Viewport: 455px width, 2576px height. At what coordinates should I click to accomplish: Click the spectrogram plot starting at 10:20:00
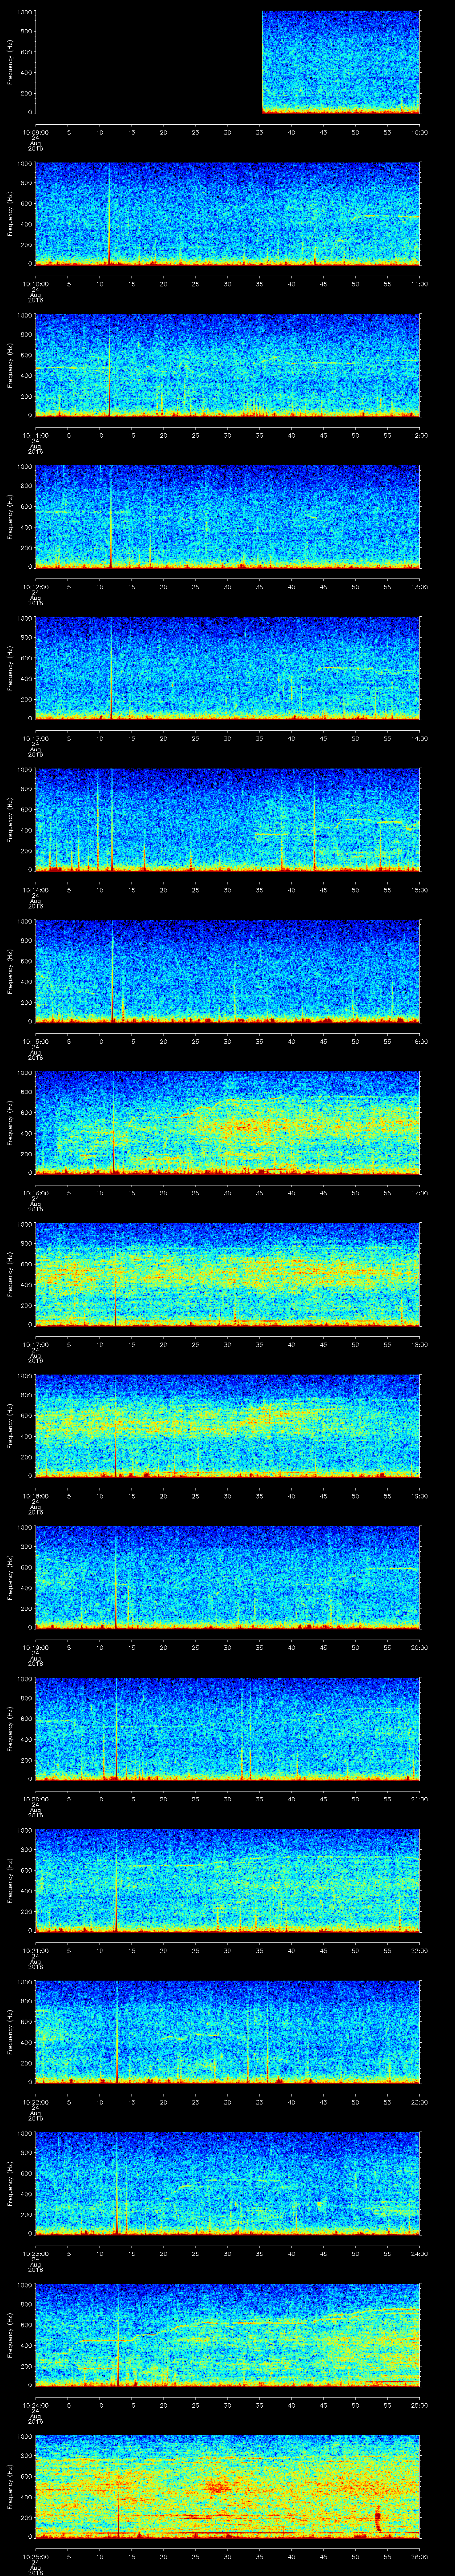[x=227, y=1729]
